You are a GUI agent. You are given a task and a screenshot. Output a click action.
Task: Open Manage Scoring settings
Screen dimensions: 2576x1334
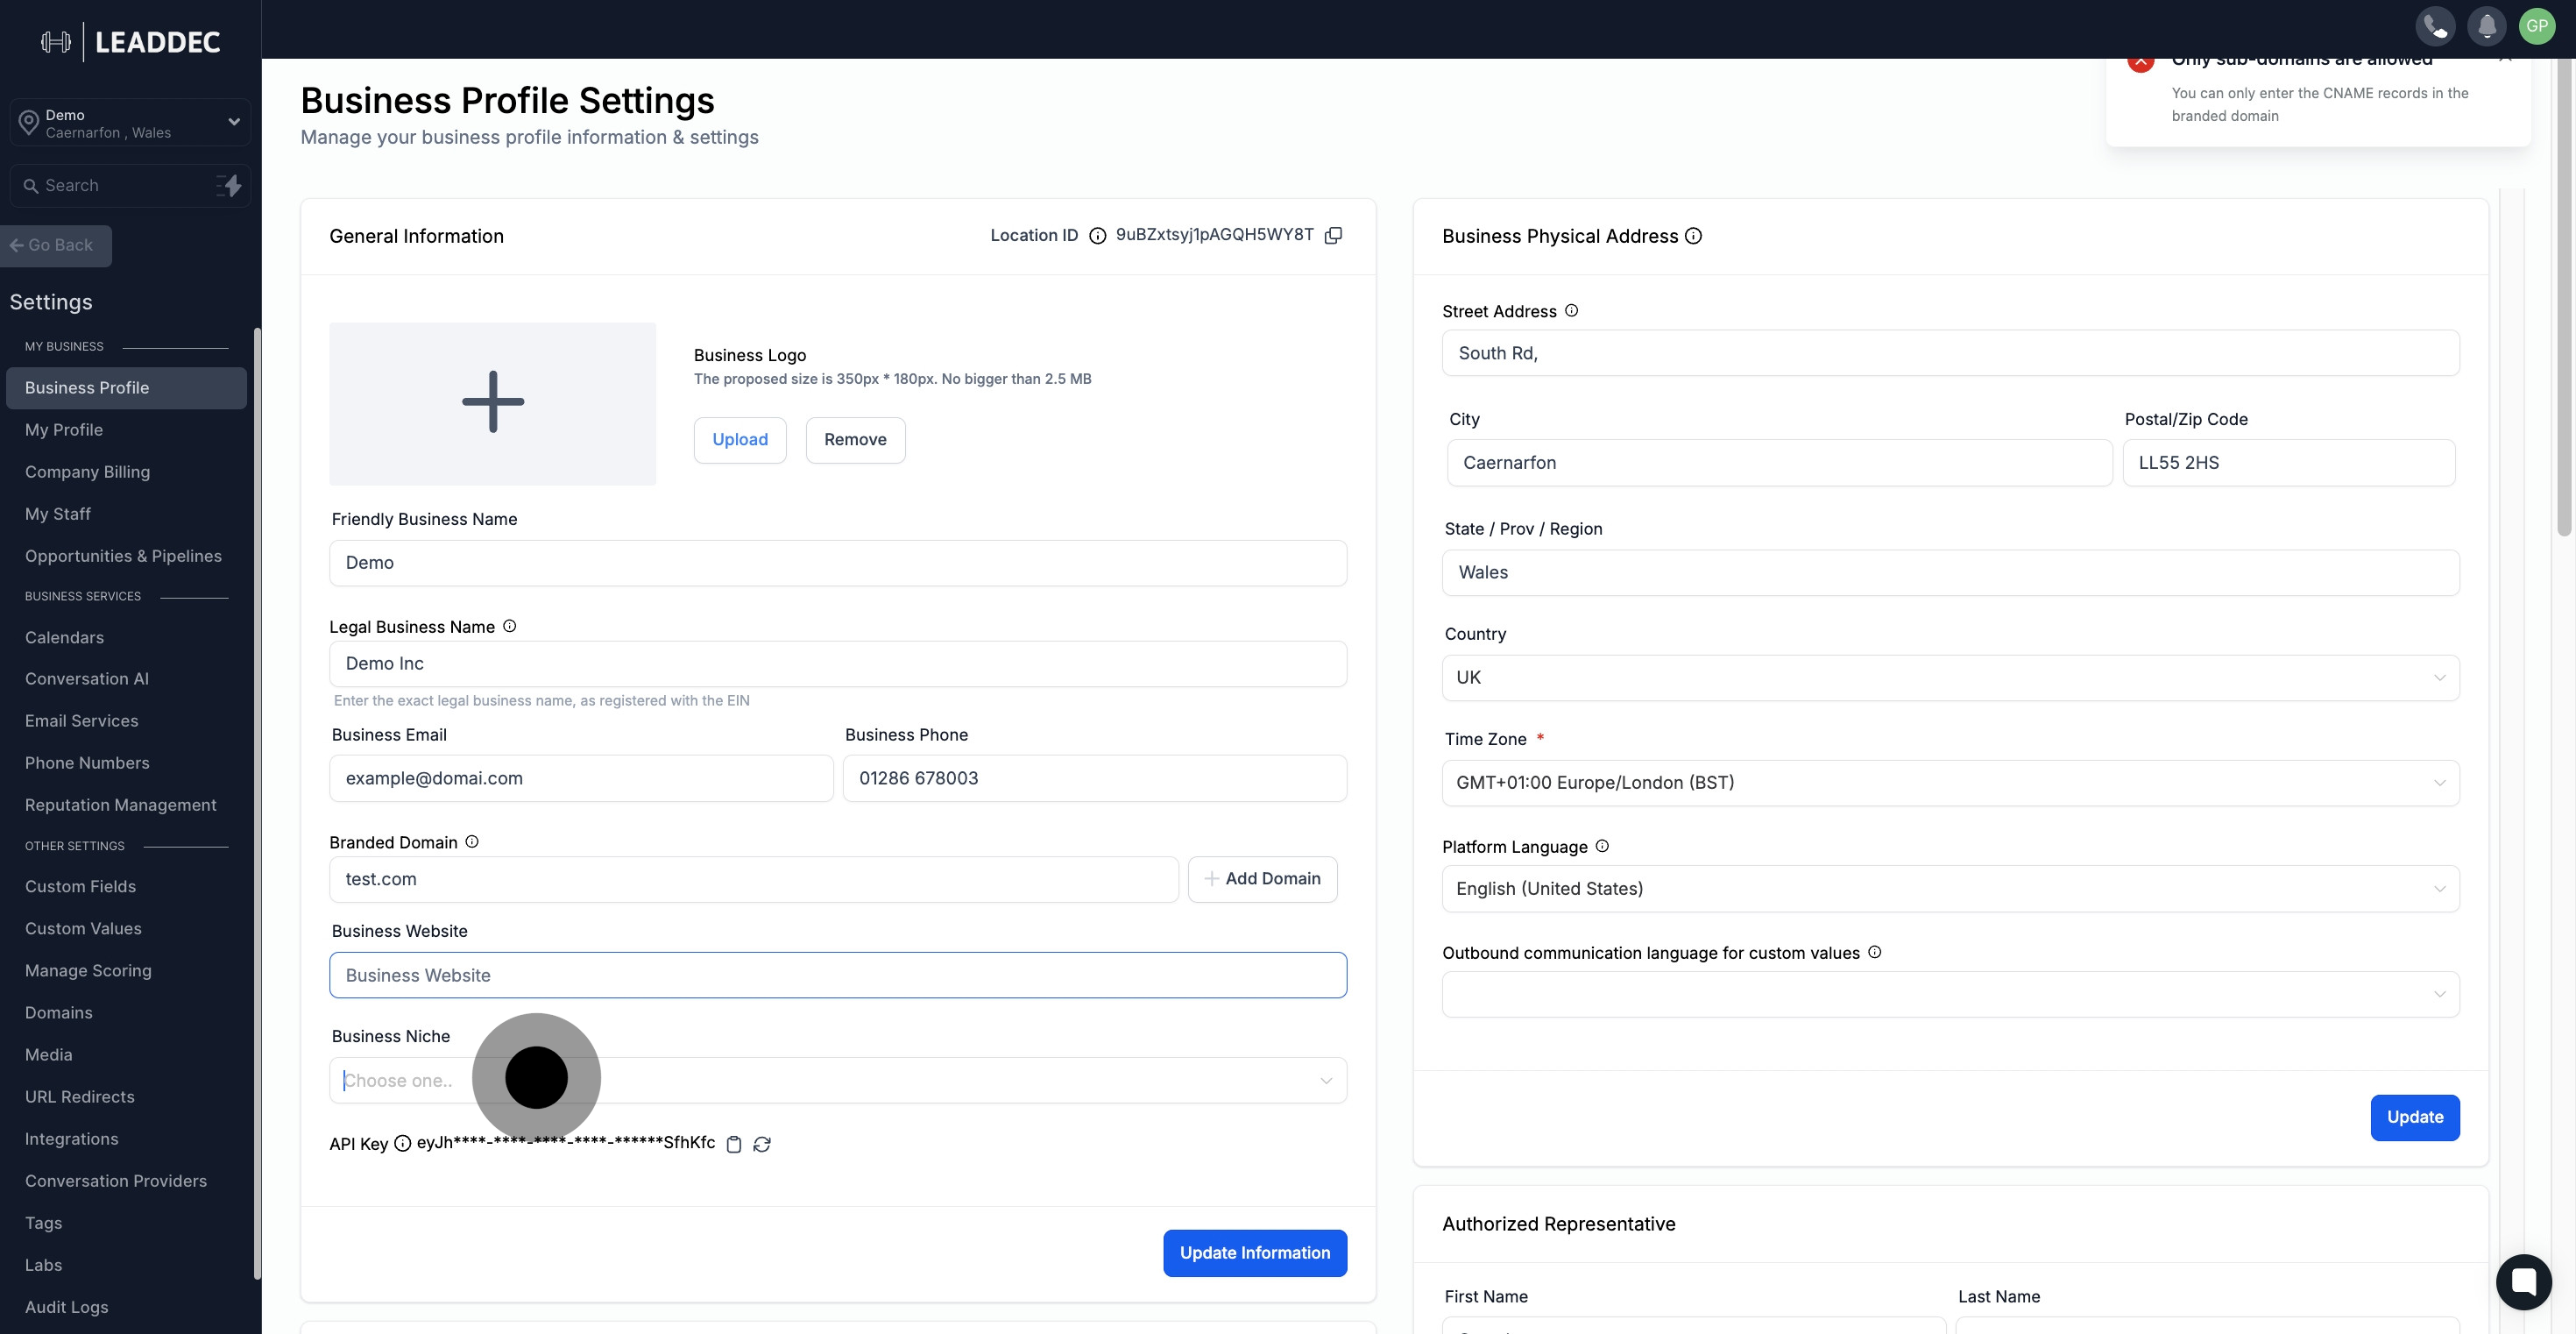[88, 970]
